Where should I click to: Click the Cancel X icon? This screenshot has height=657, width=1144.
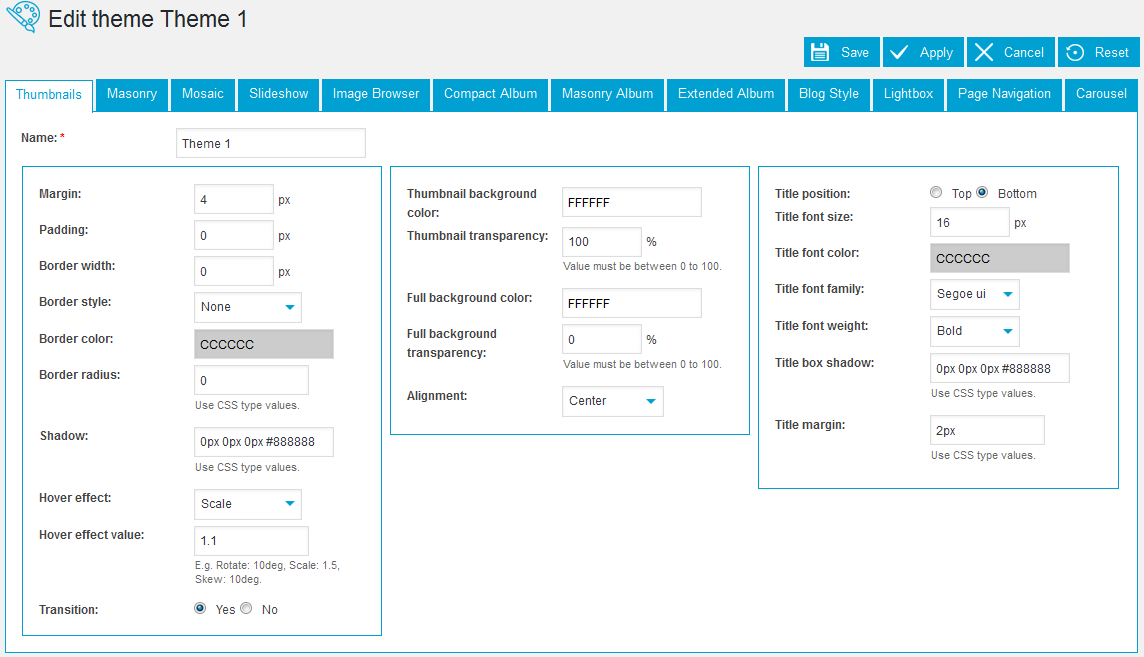pyautogui.click(x=984, y=52)
